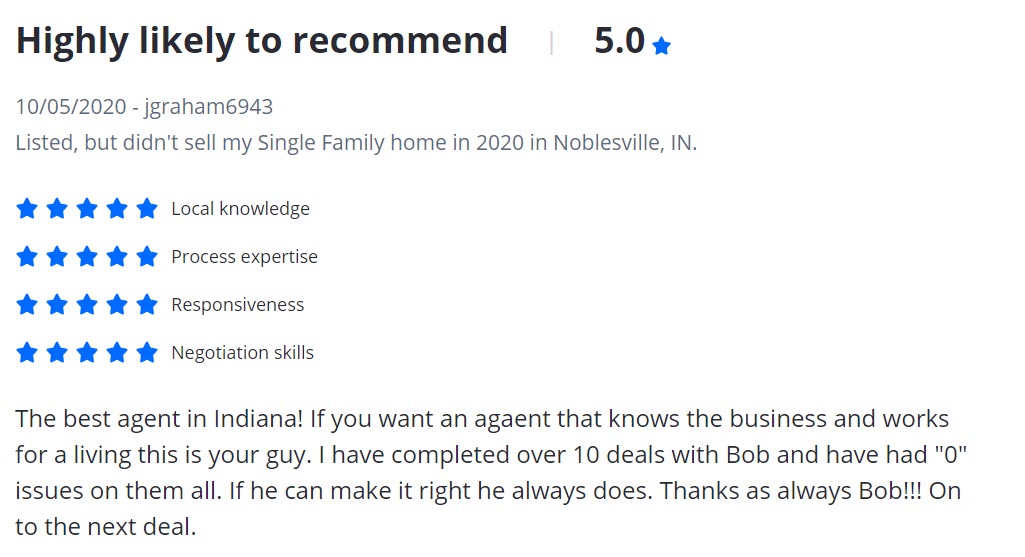Select the second star of Responsiveness
This screenshot has height=557, width=1025.
[57, 304]
